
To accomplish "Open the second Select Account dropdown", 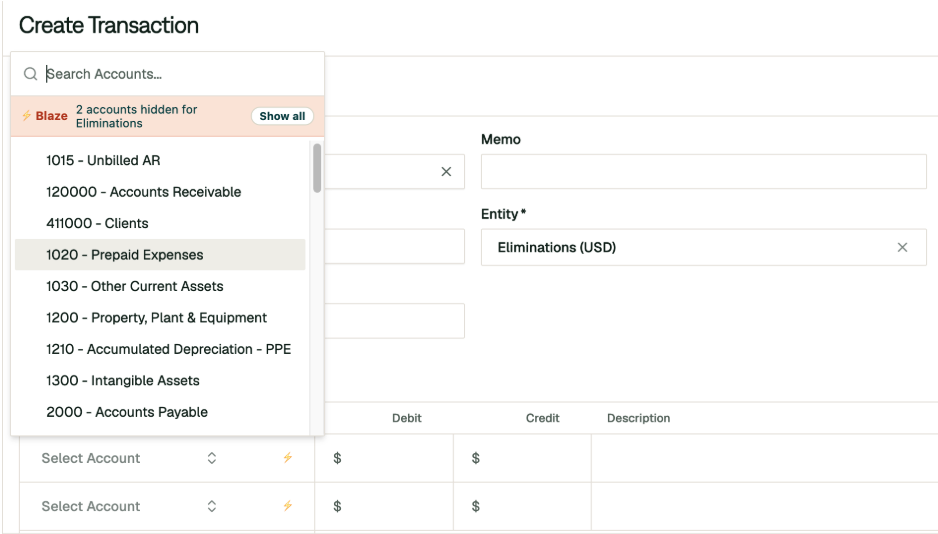I will coord(129,506).
